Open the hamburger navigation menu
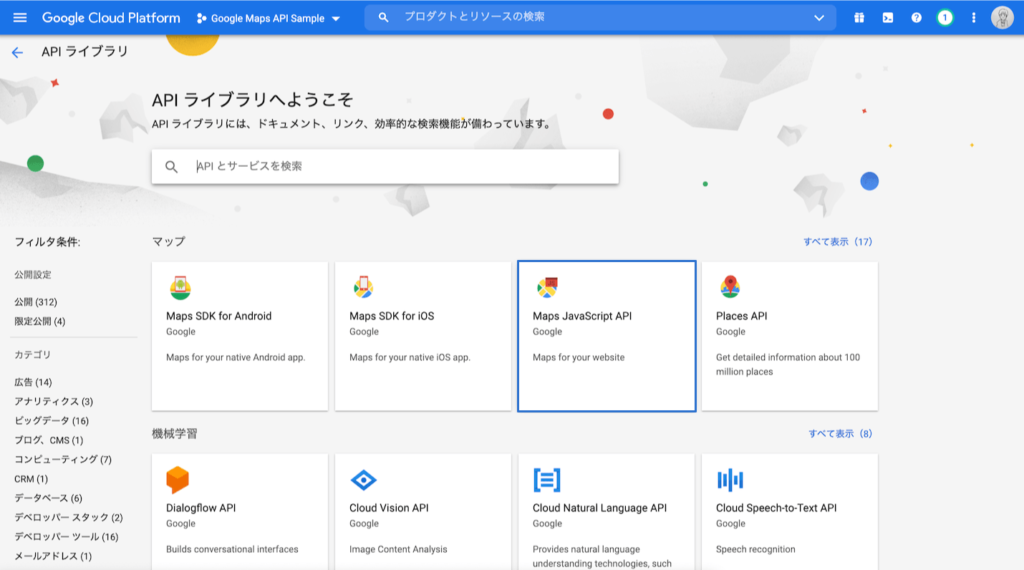The image size is (1024, 570). (x=20, y=18)
